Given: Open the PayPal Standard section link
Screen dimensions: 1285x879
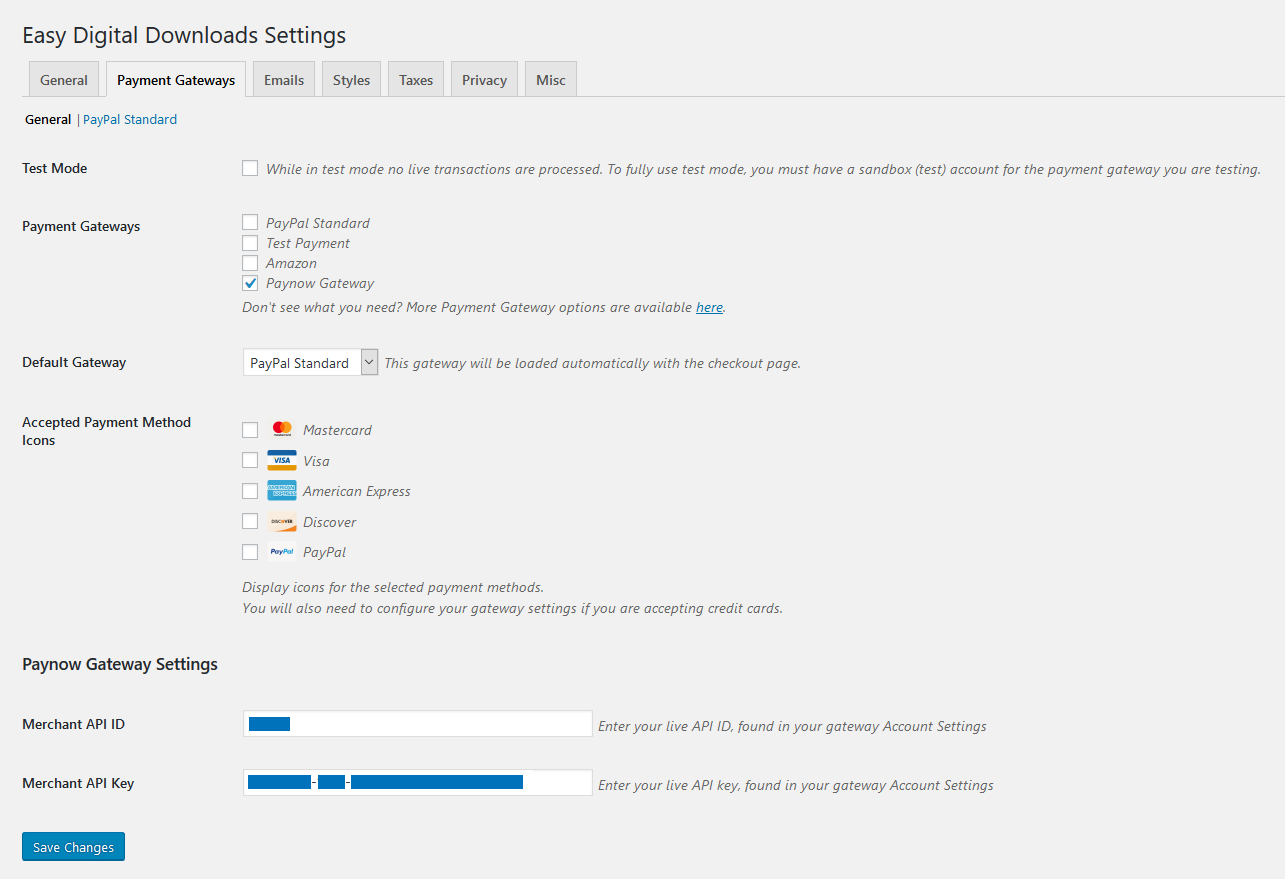Looking at the screenshot, I should pyautogui.click(x=129, y=119).
